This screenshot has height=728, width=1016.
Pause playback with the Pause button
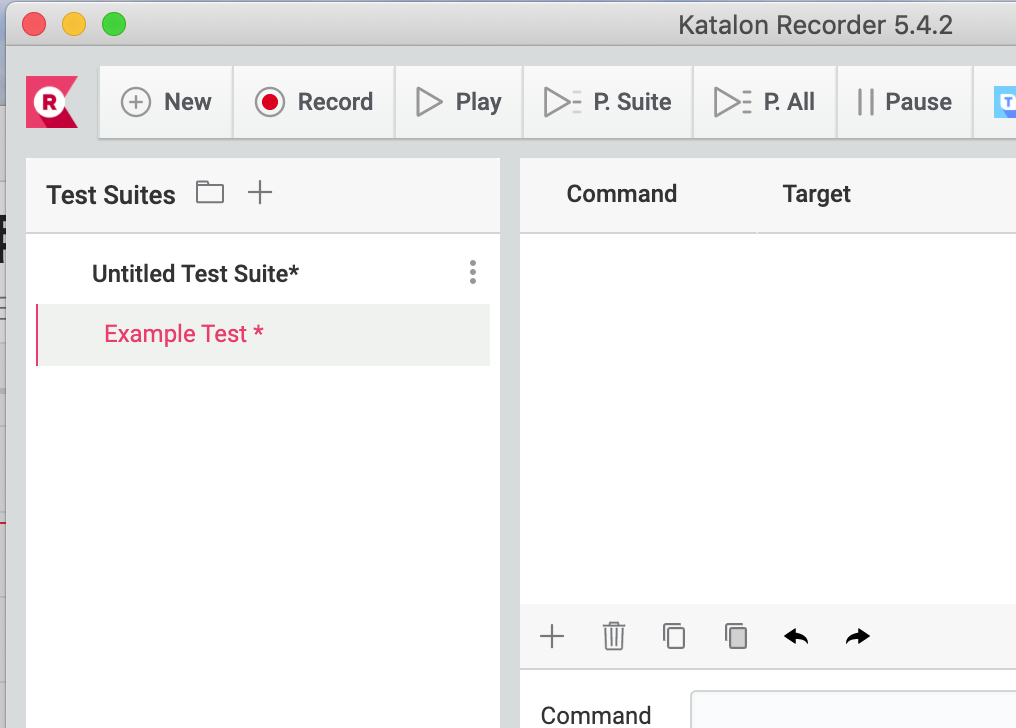coord(905,102)
